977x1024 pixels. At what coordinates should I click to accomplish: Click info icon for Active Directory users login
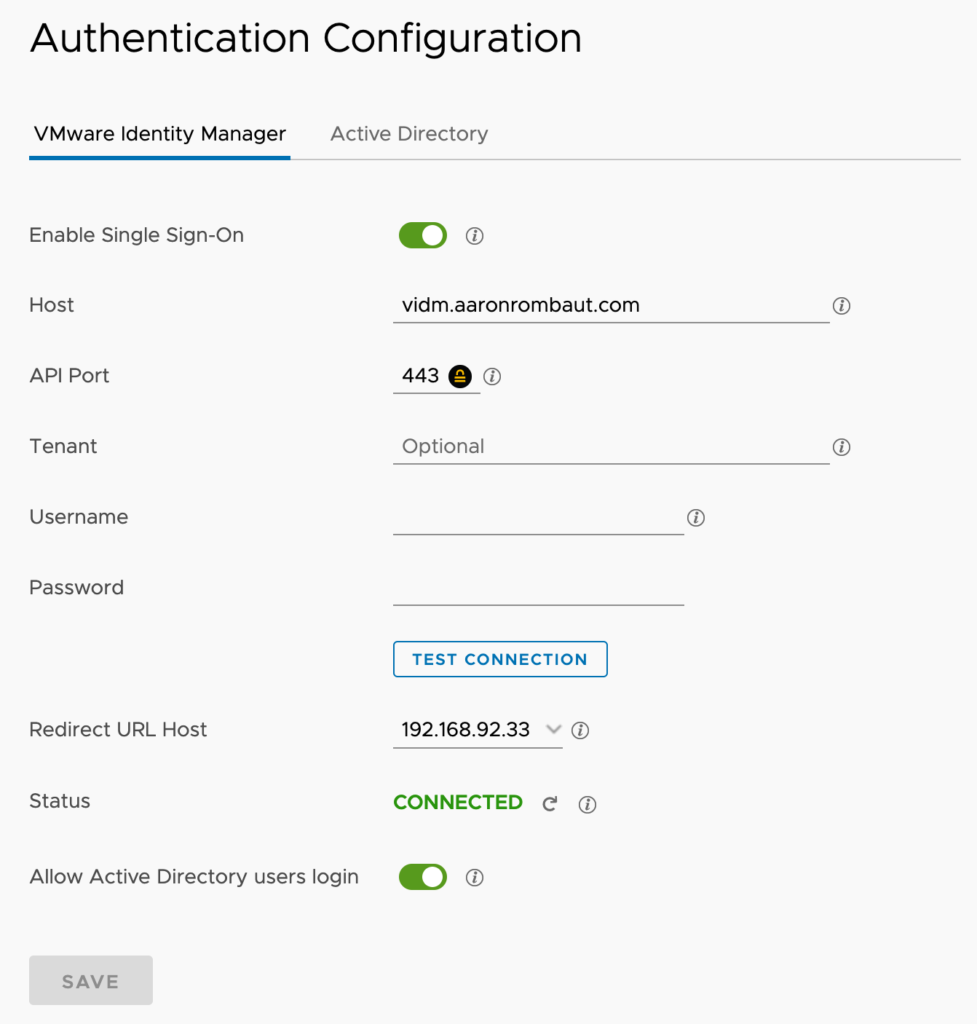pos(475,878)
